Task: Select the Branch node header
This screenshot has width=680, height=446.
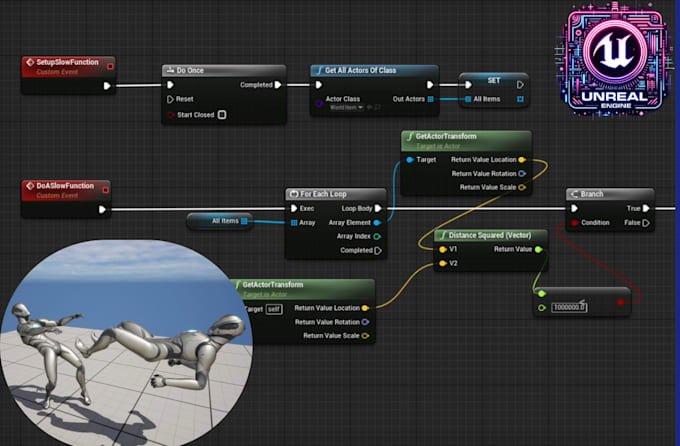Action: [x=610, y=194]
